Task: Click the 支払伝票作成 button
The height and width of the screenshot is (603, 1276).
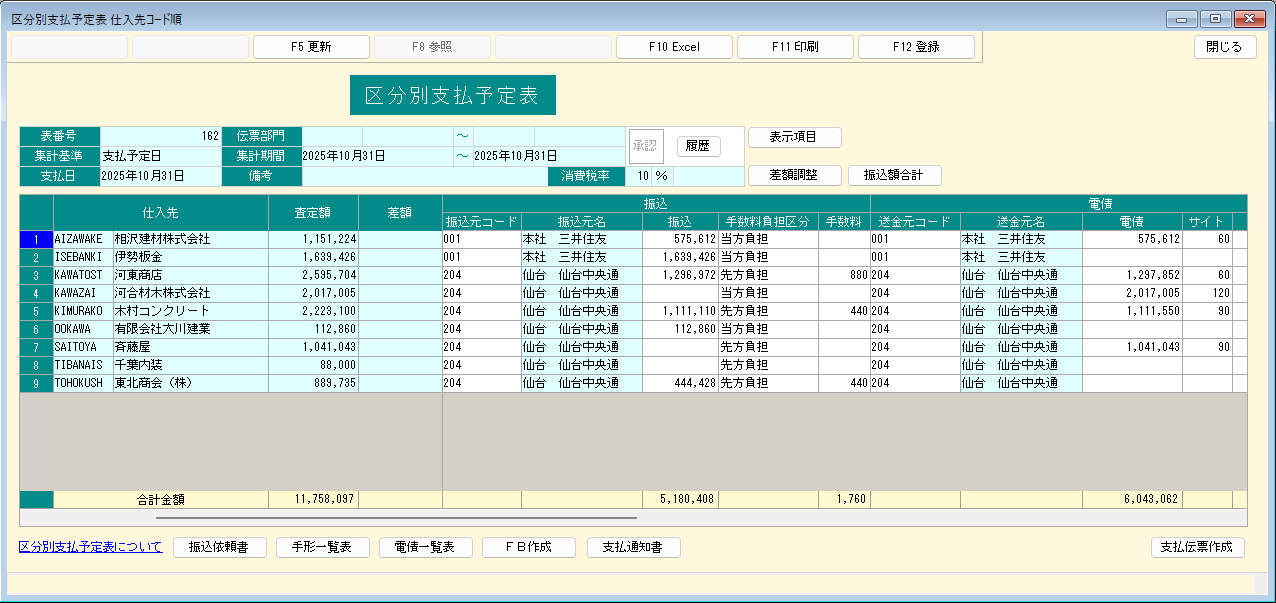Action: (1198, 547)
